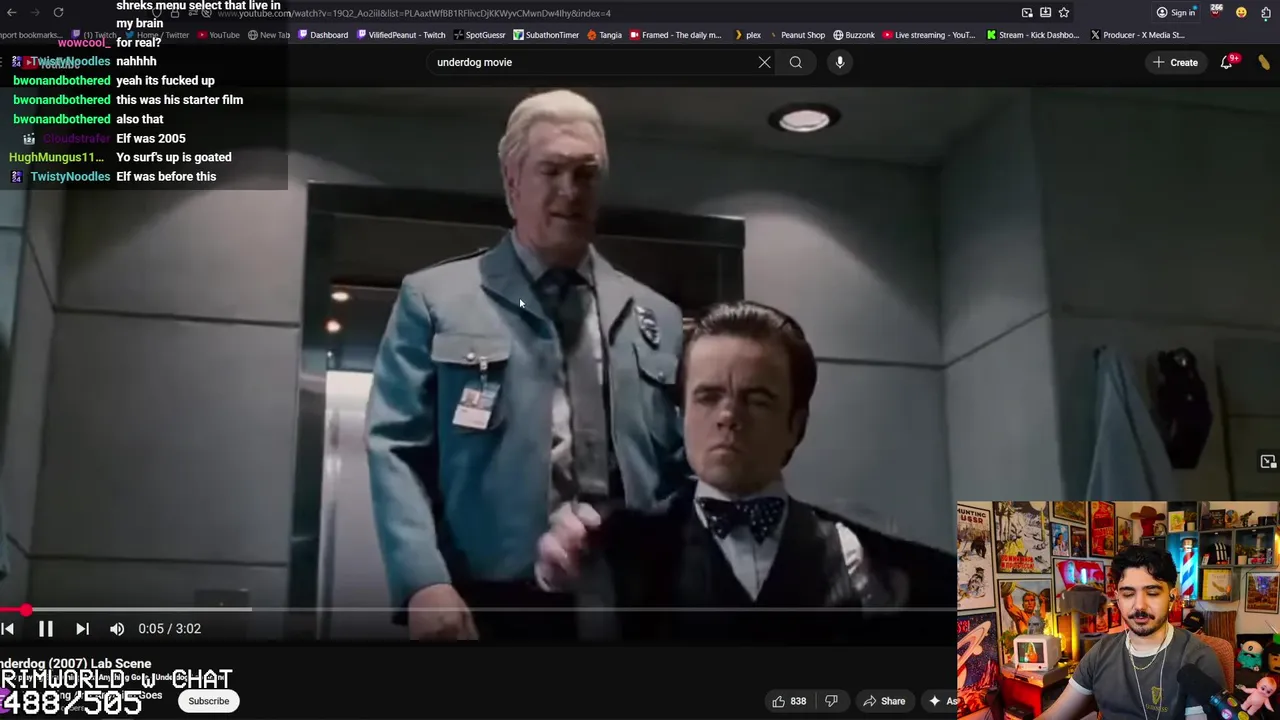This screenshot has height=720, width=1280.
Task: Open the SubathonTimer bookmark
Action: [546, 35]
